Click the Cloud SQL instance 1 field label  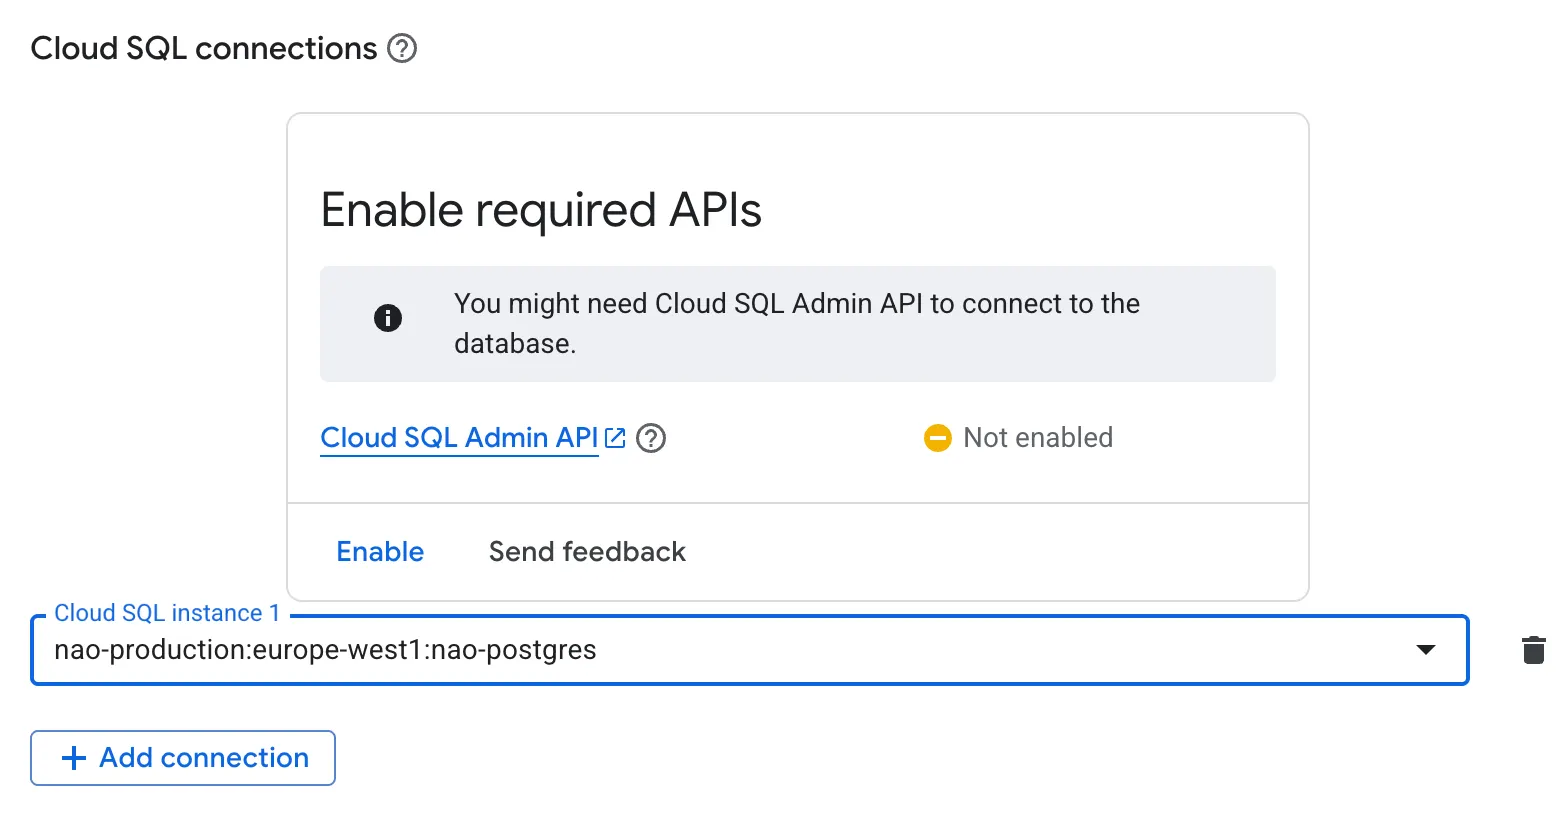click(x=167, y=613)
